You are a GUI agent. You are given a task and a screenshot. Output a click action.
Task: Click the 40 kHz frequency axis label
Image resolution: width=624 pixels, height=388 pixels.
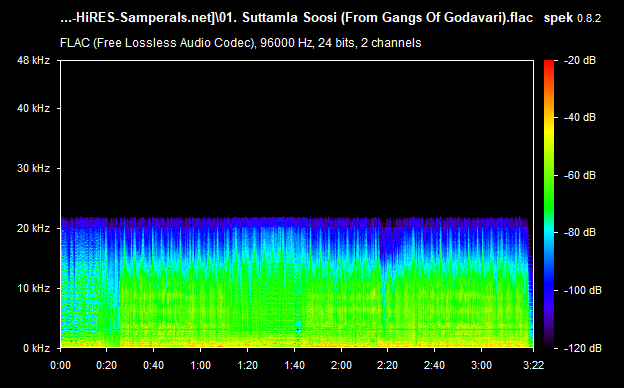33,108
